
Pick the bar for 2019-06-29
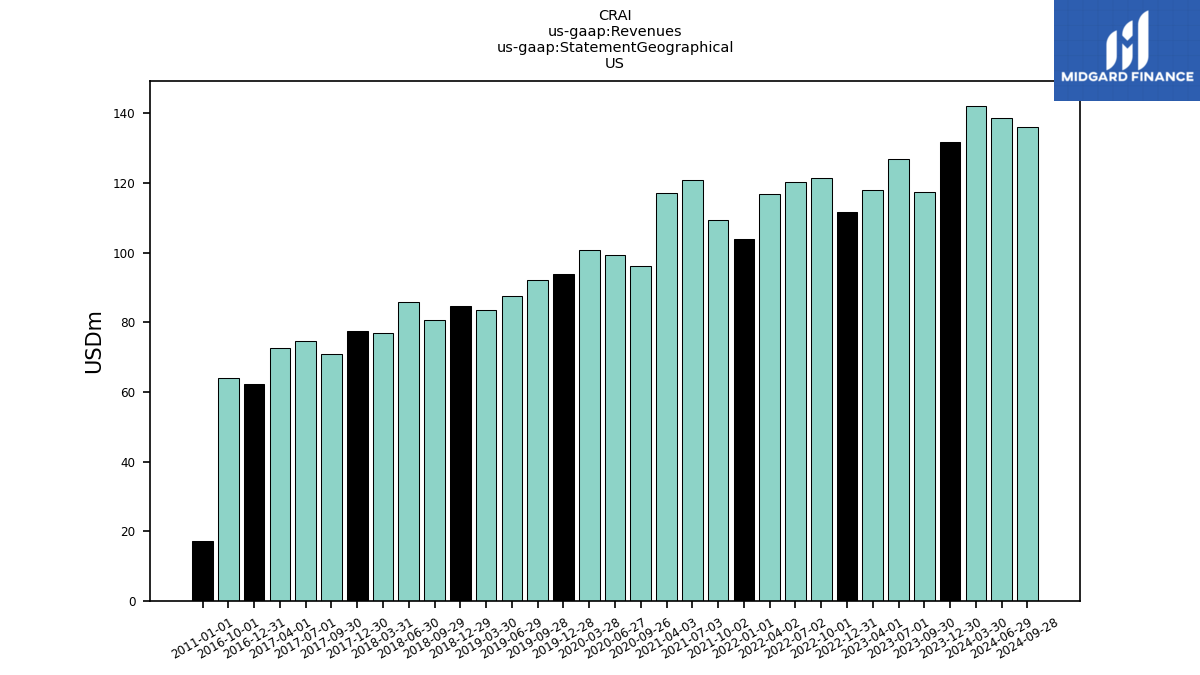click(512, 448)
